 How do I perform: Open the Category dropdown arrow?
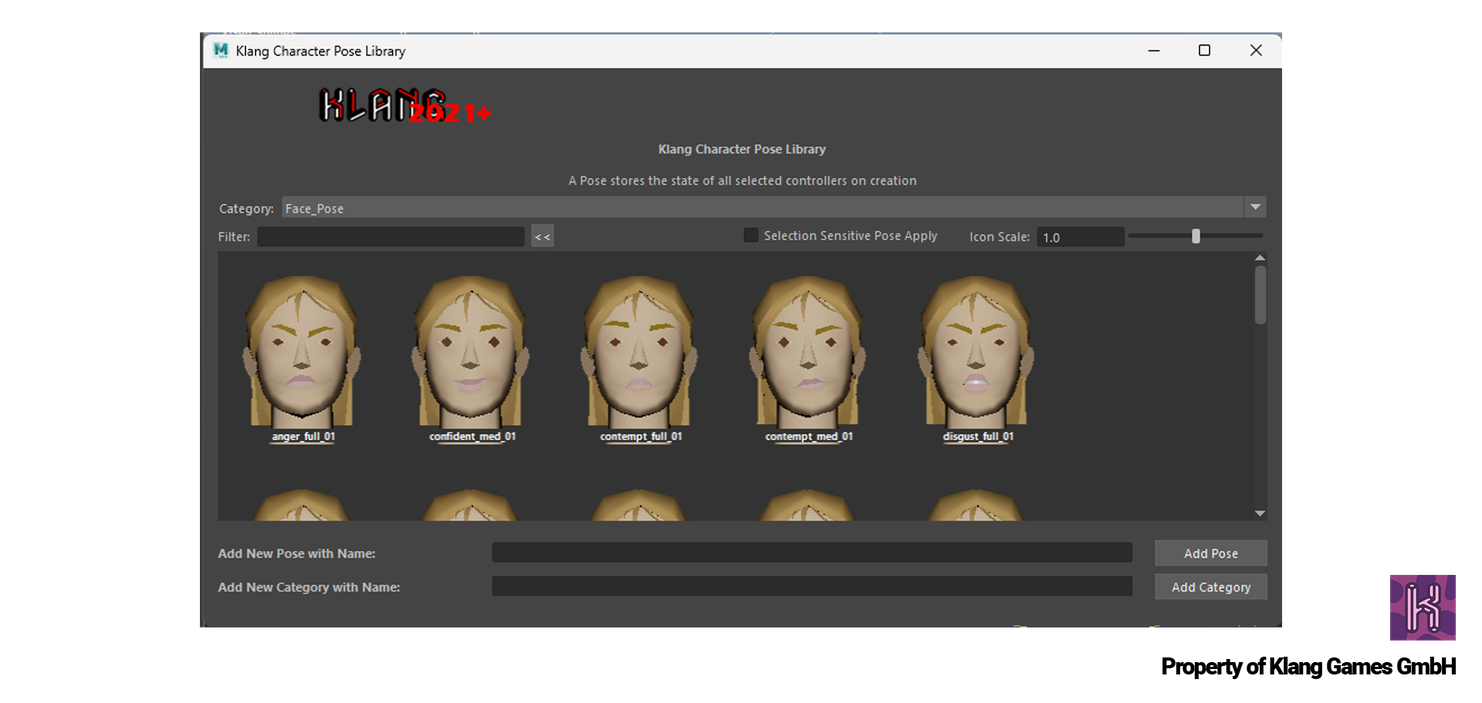click(x=1255, y=208)
